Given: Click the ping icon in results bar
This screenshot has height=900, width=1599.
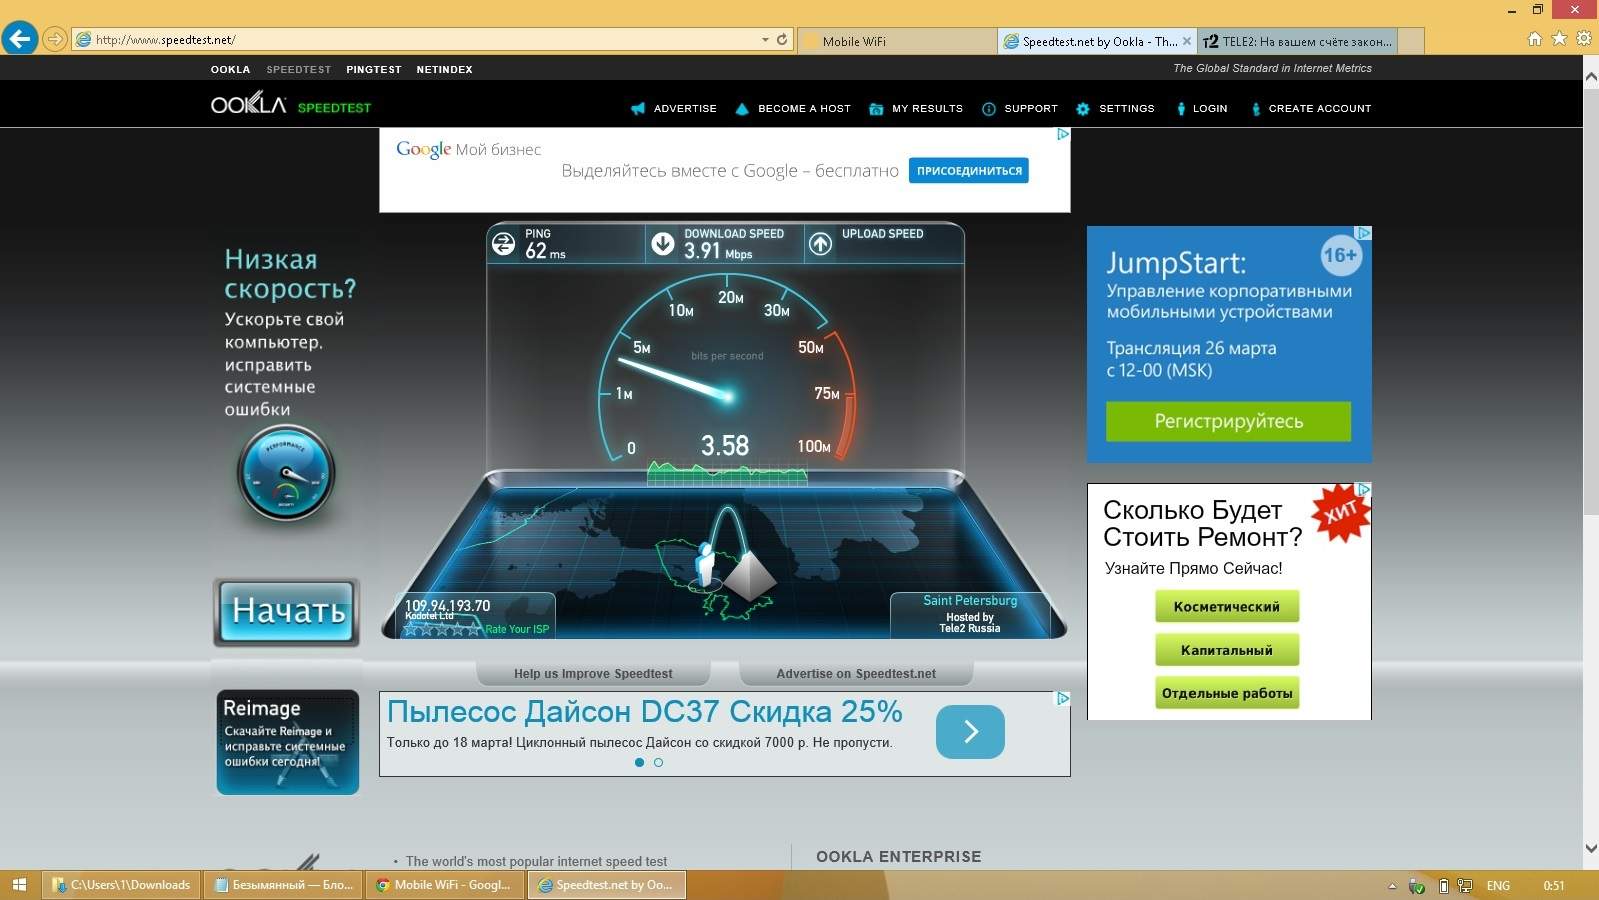Looking at the screenshot, I should pos(504,244).
